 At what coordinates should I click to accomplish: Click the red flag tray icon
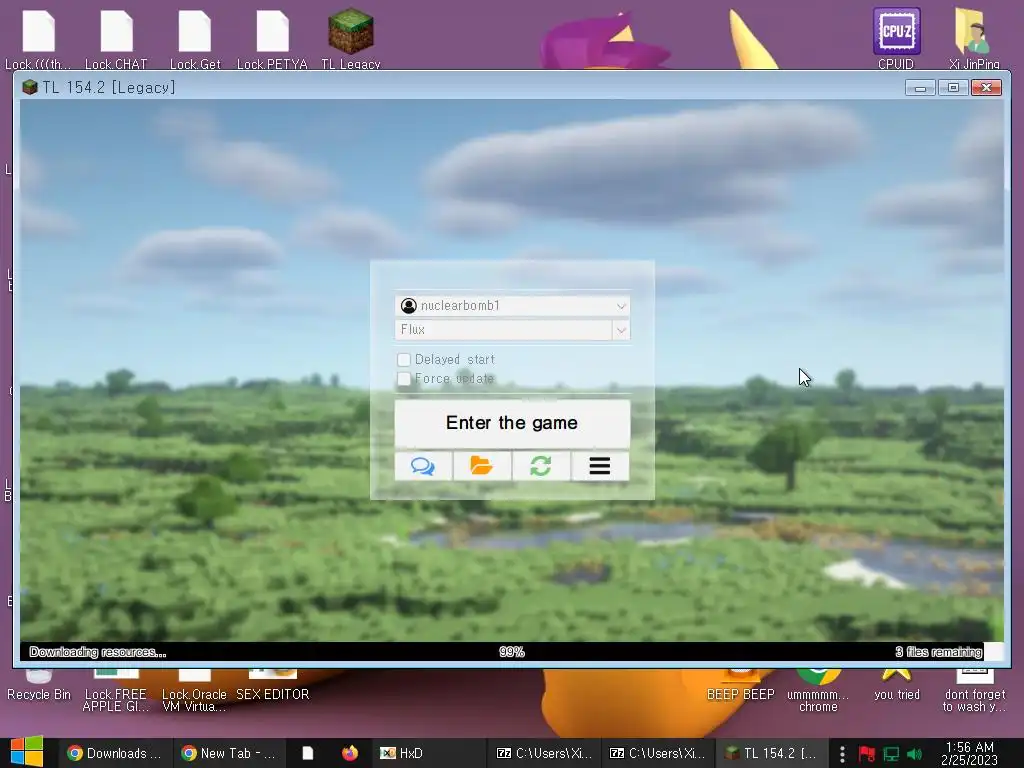pyautogui.click(x=867, y=754)
